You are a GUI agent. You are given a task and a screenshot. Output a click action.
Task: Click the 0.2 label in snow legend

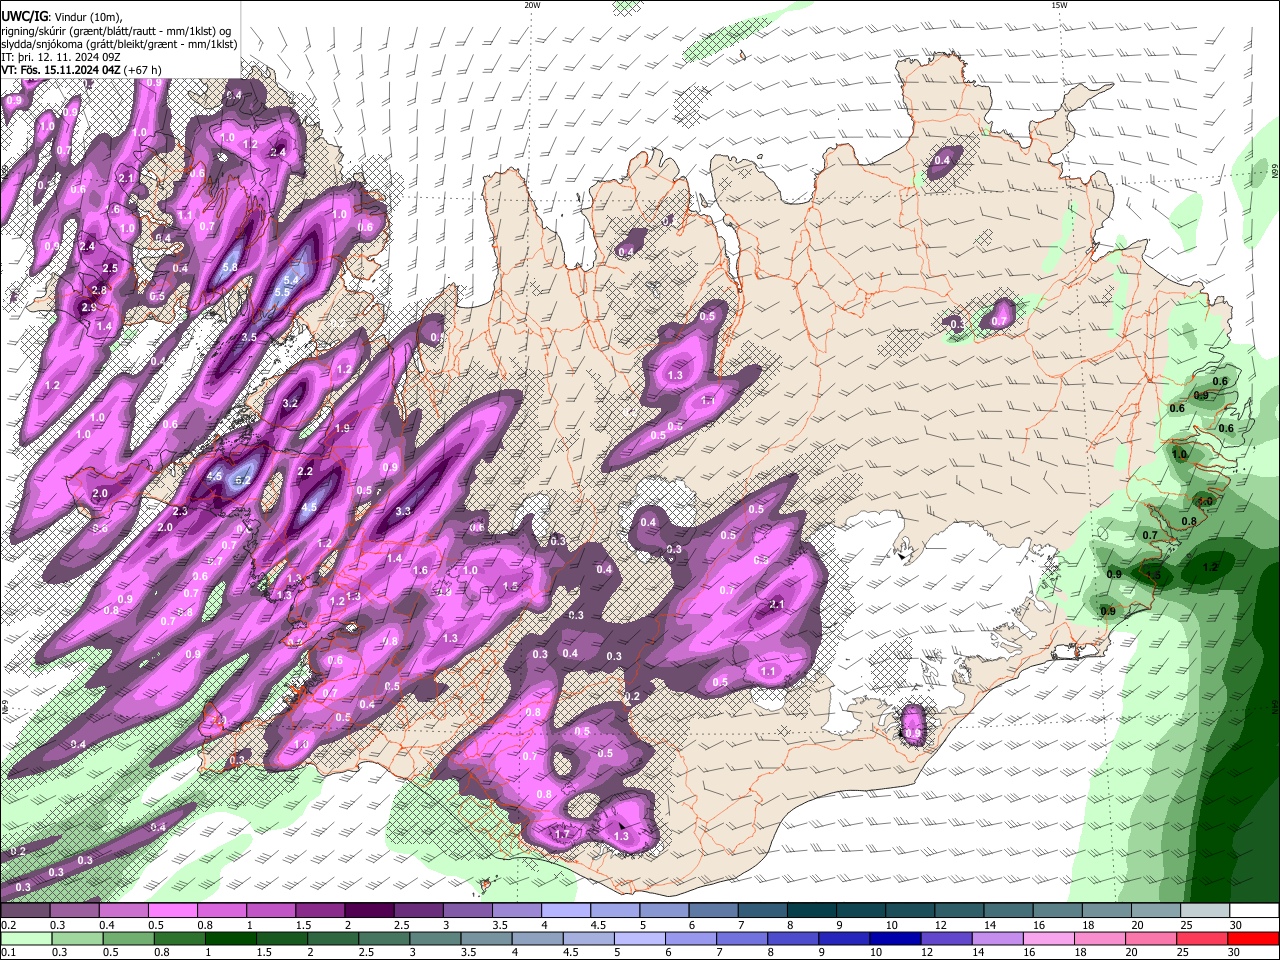coord(9,925)
